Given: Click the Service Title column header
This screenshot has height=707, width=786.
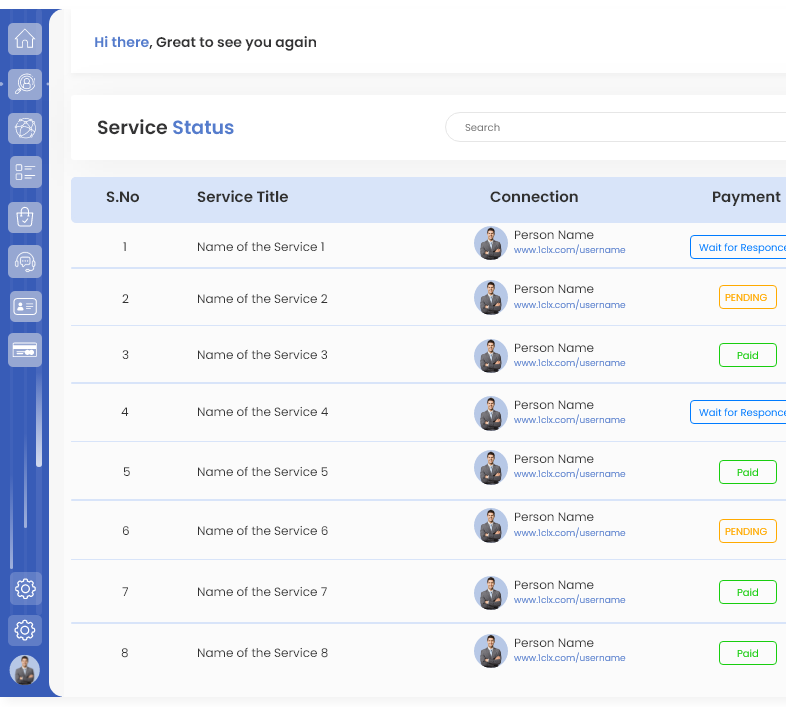Looking at the screenshot, I should tap(243, 197).
